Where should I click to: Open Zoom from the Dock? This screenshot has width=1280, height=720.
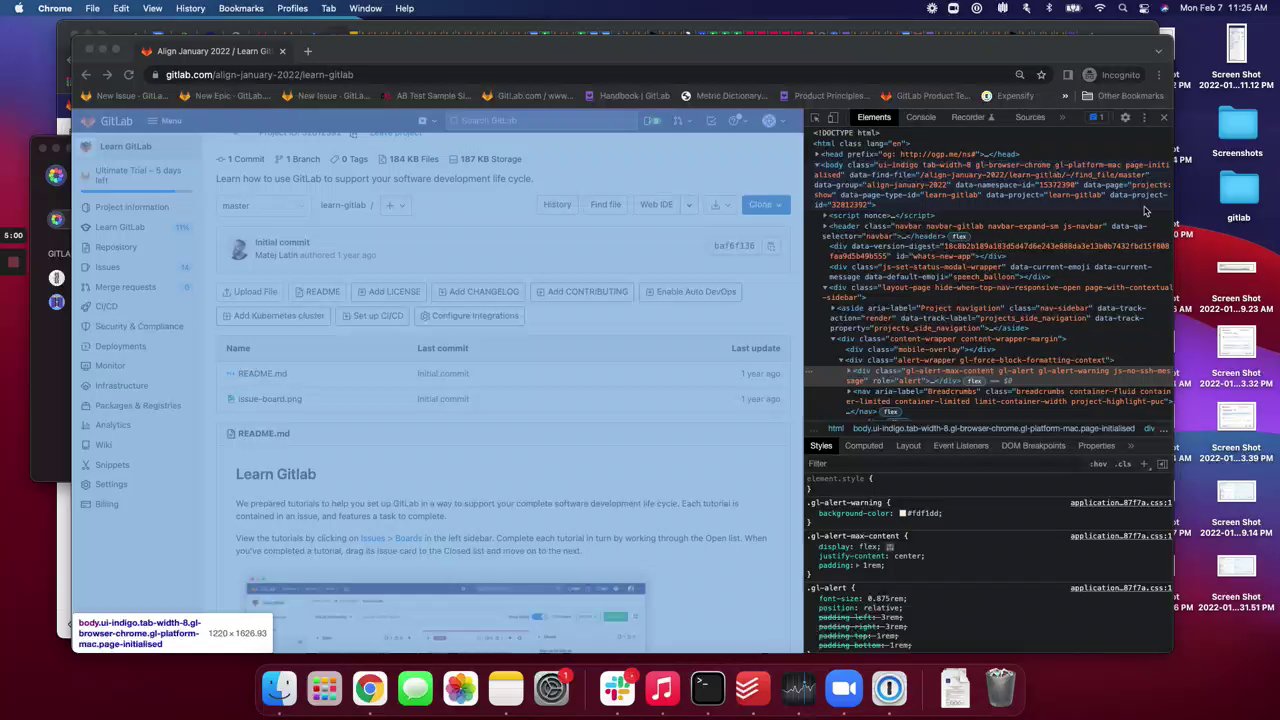coord(844,688)
